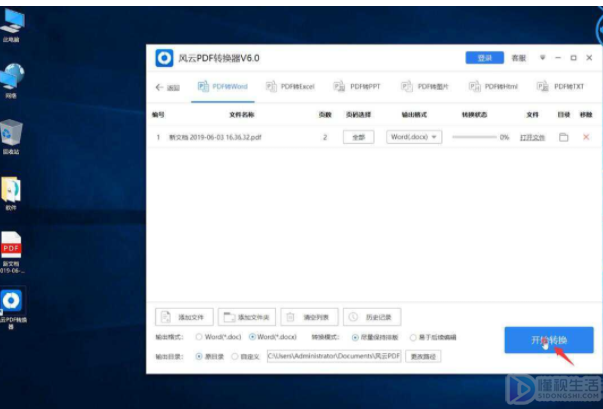Click the 登录 login button
Screen dimensions: 603x409
point(485,58)
